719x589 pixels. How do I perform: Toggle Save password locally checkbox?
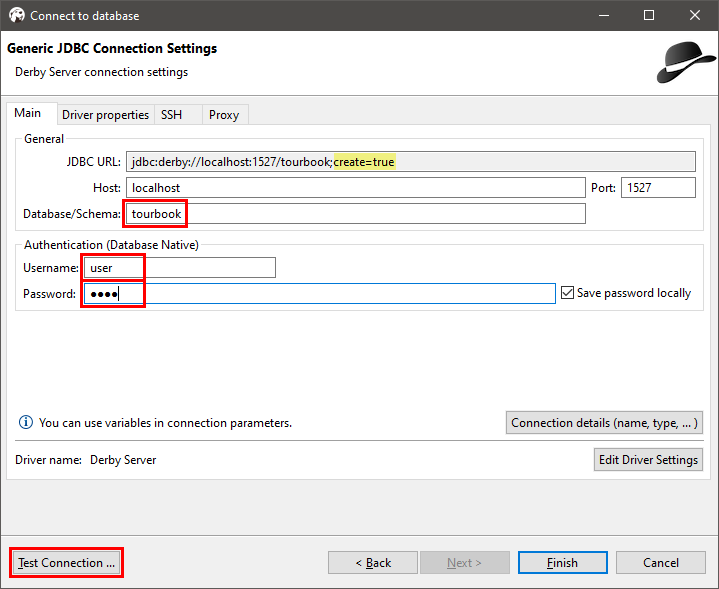coord(567,293)
